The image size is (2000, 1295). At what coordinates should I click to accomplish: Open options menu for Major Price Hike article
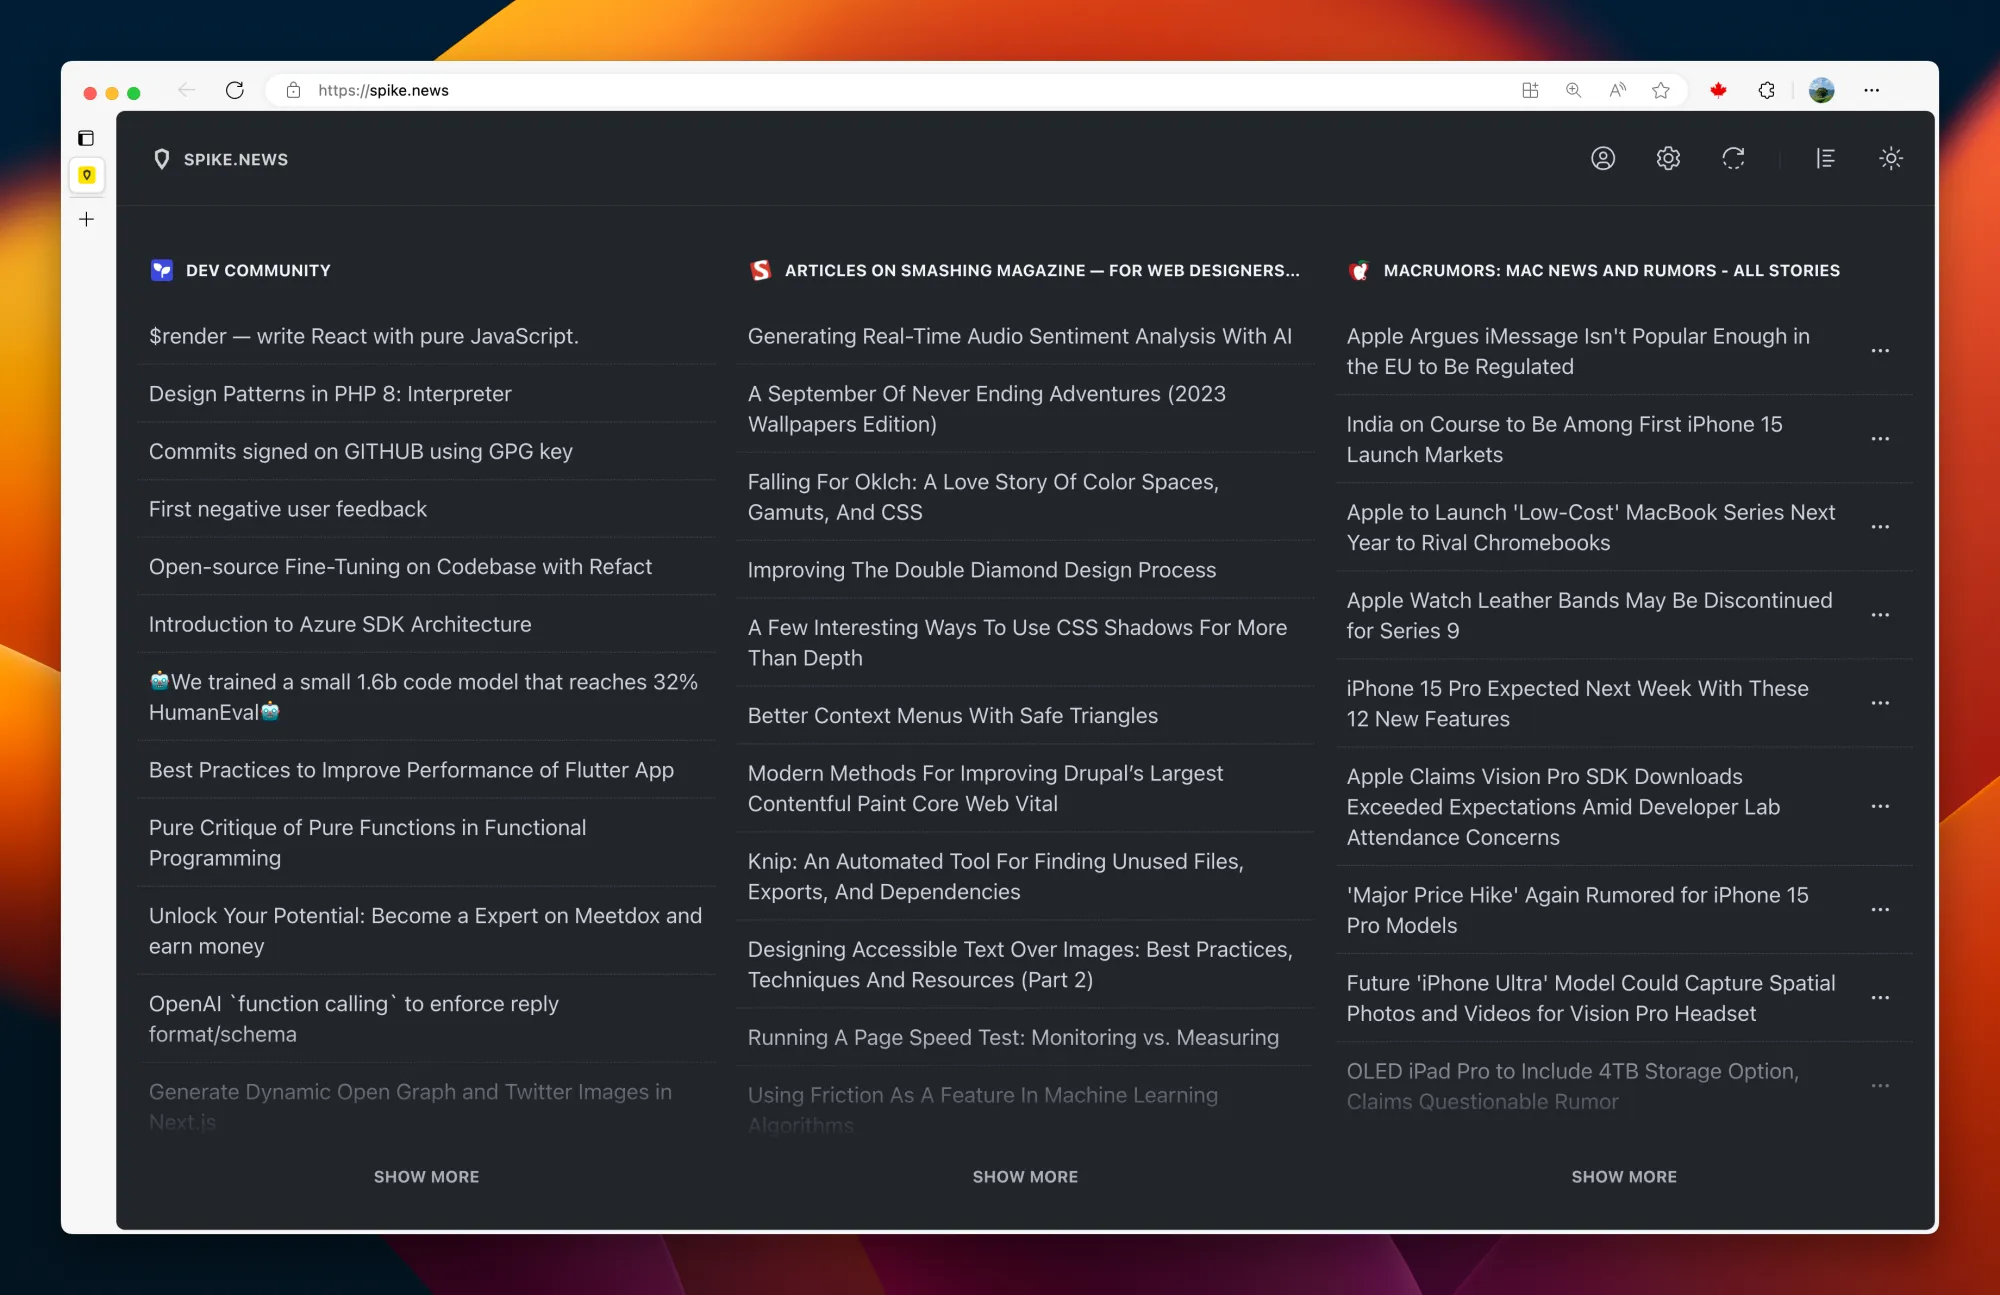(x=1880, y=910)
